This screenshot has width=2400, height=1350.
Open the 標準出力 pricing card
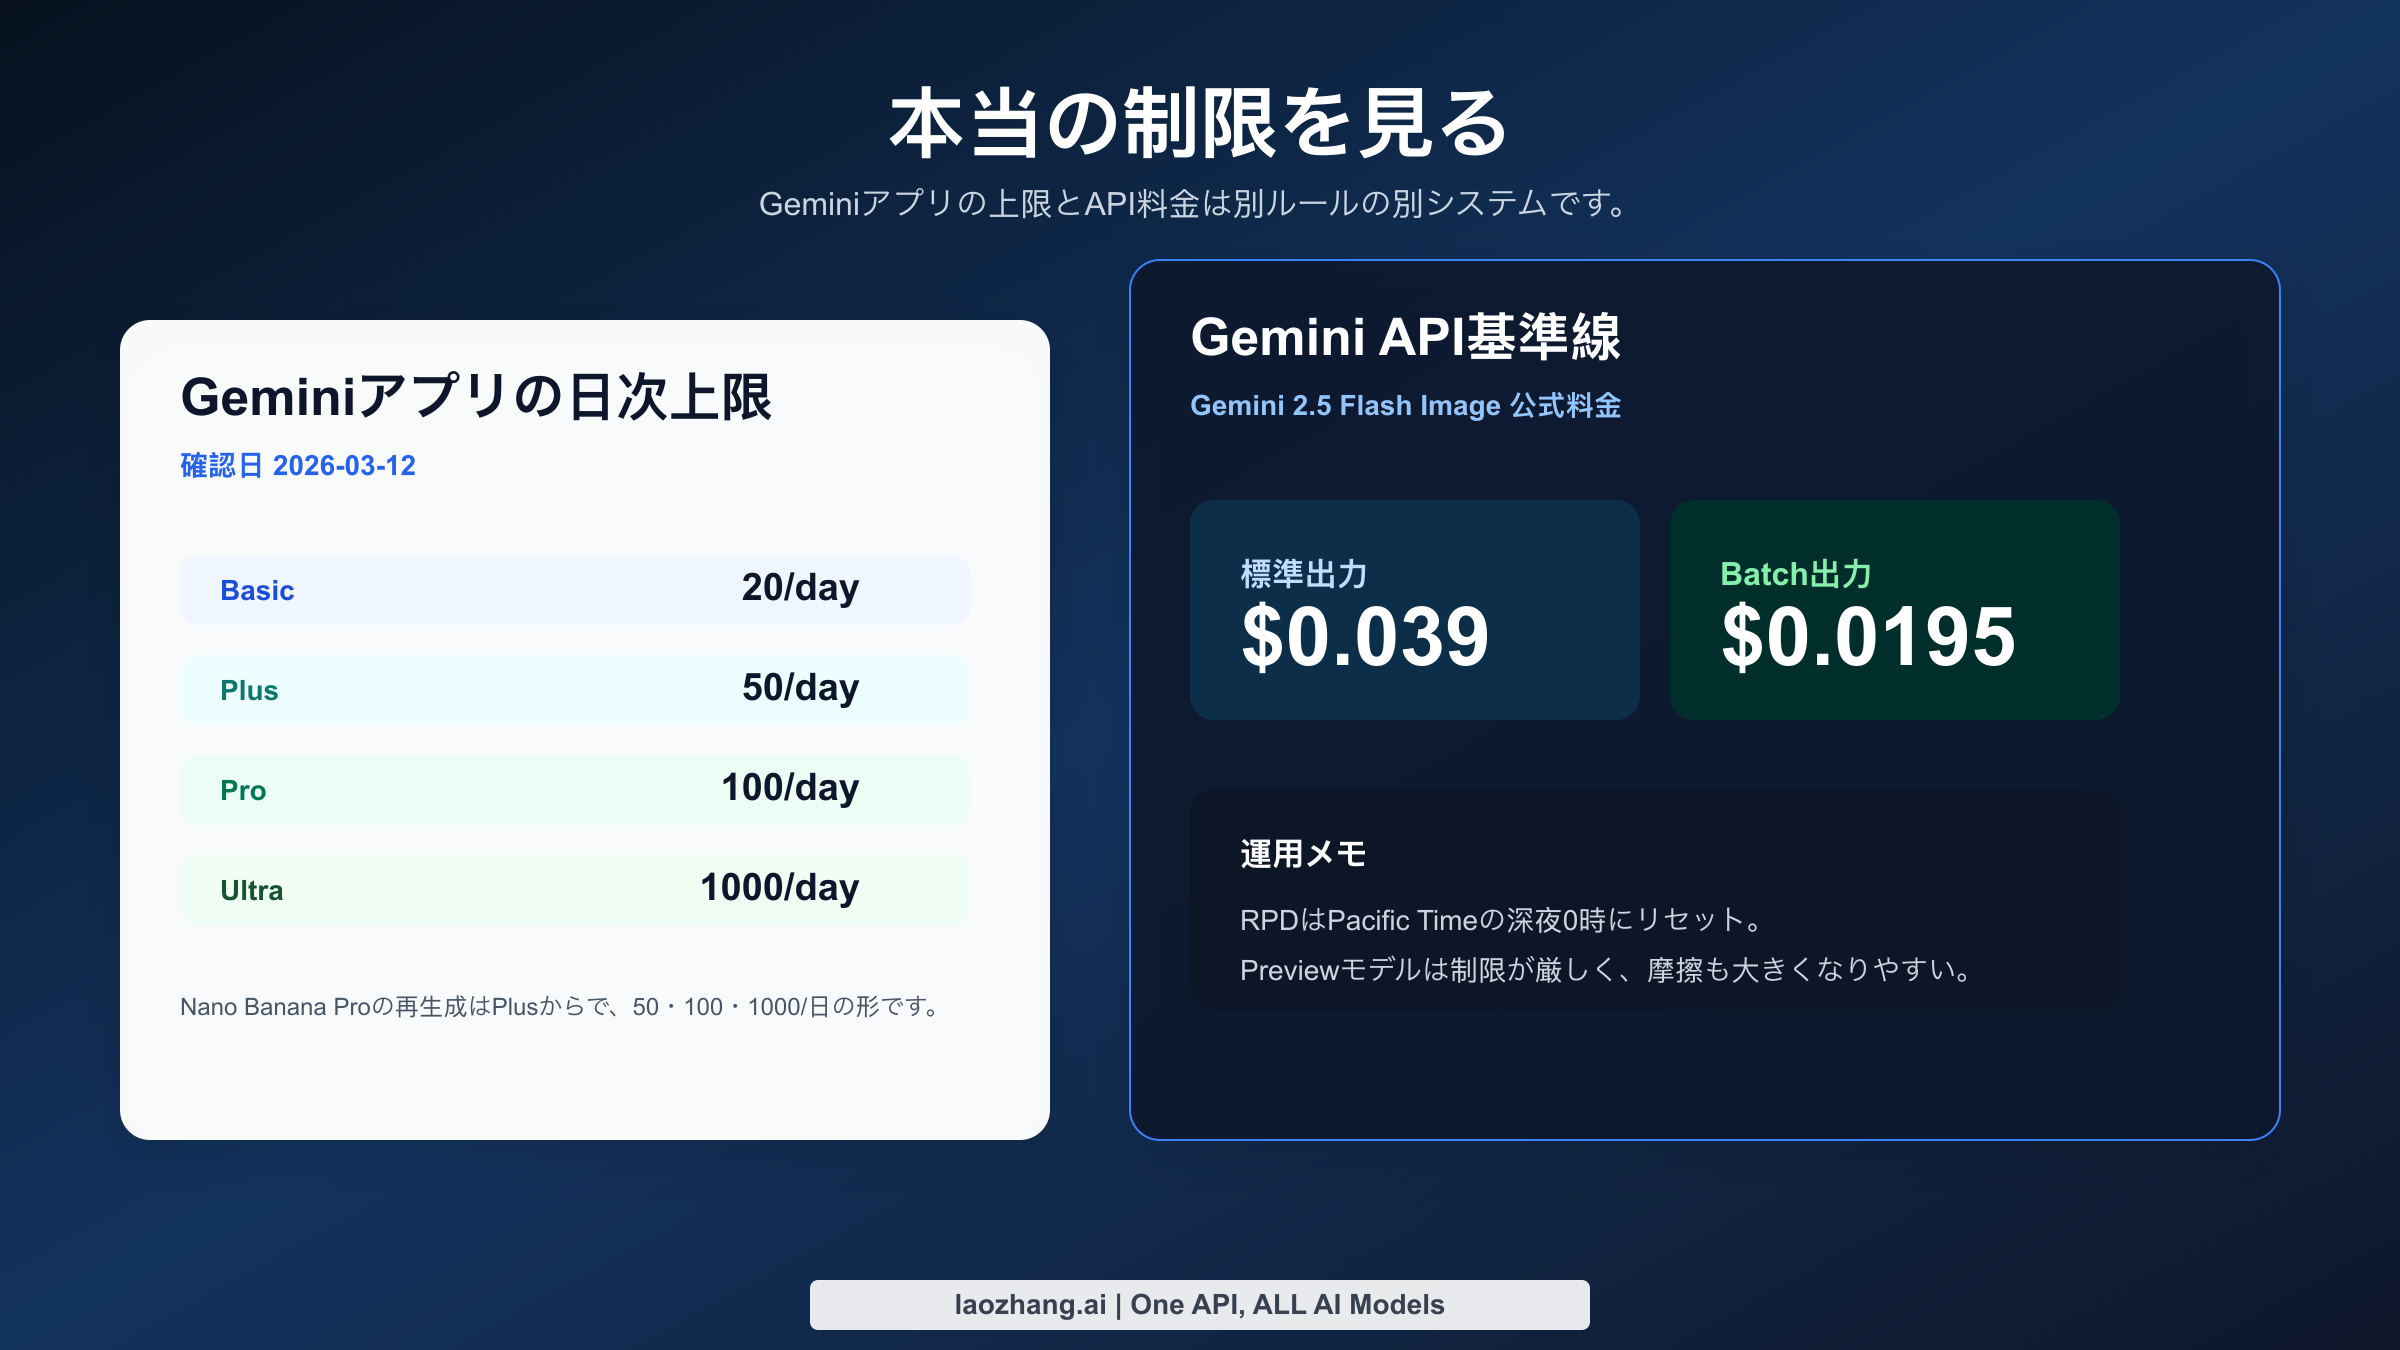[x=1414, y=610]
